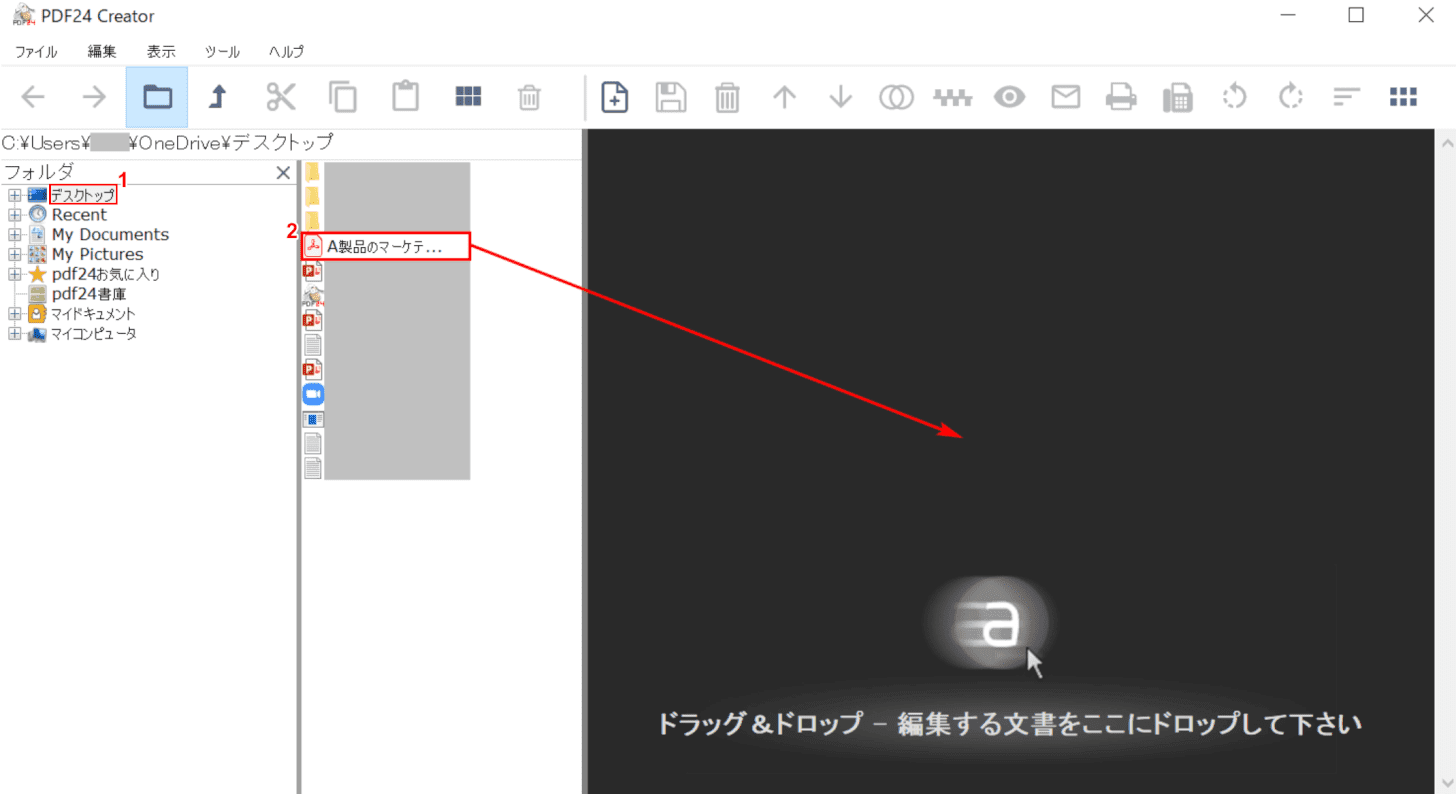Close the フォルダ panel

(283, 173)
